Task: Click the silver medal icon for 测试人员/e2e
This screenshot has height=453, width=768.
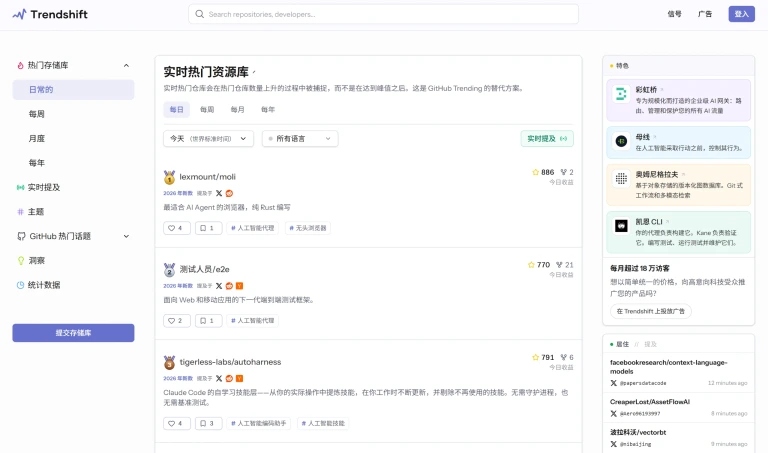Action: 169,270
